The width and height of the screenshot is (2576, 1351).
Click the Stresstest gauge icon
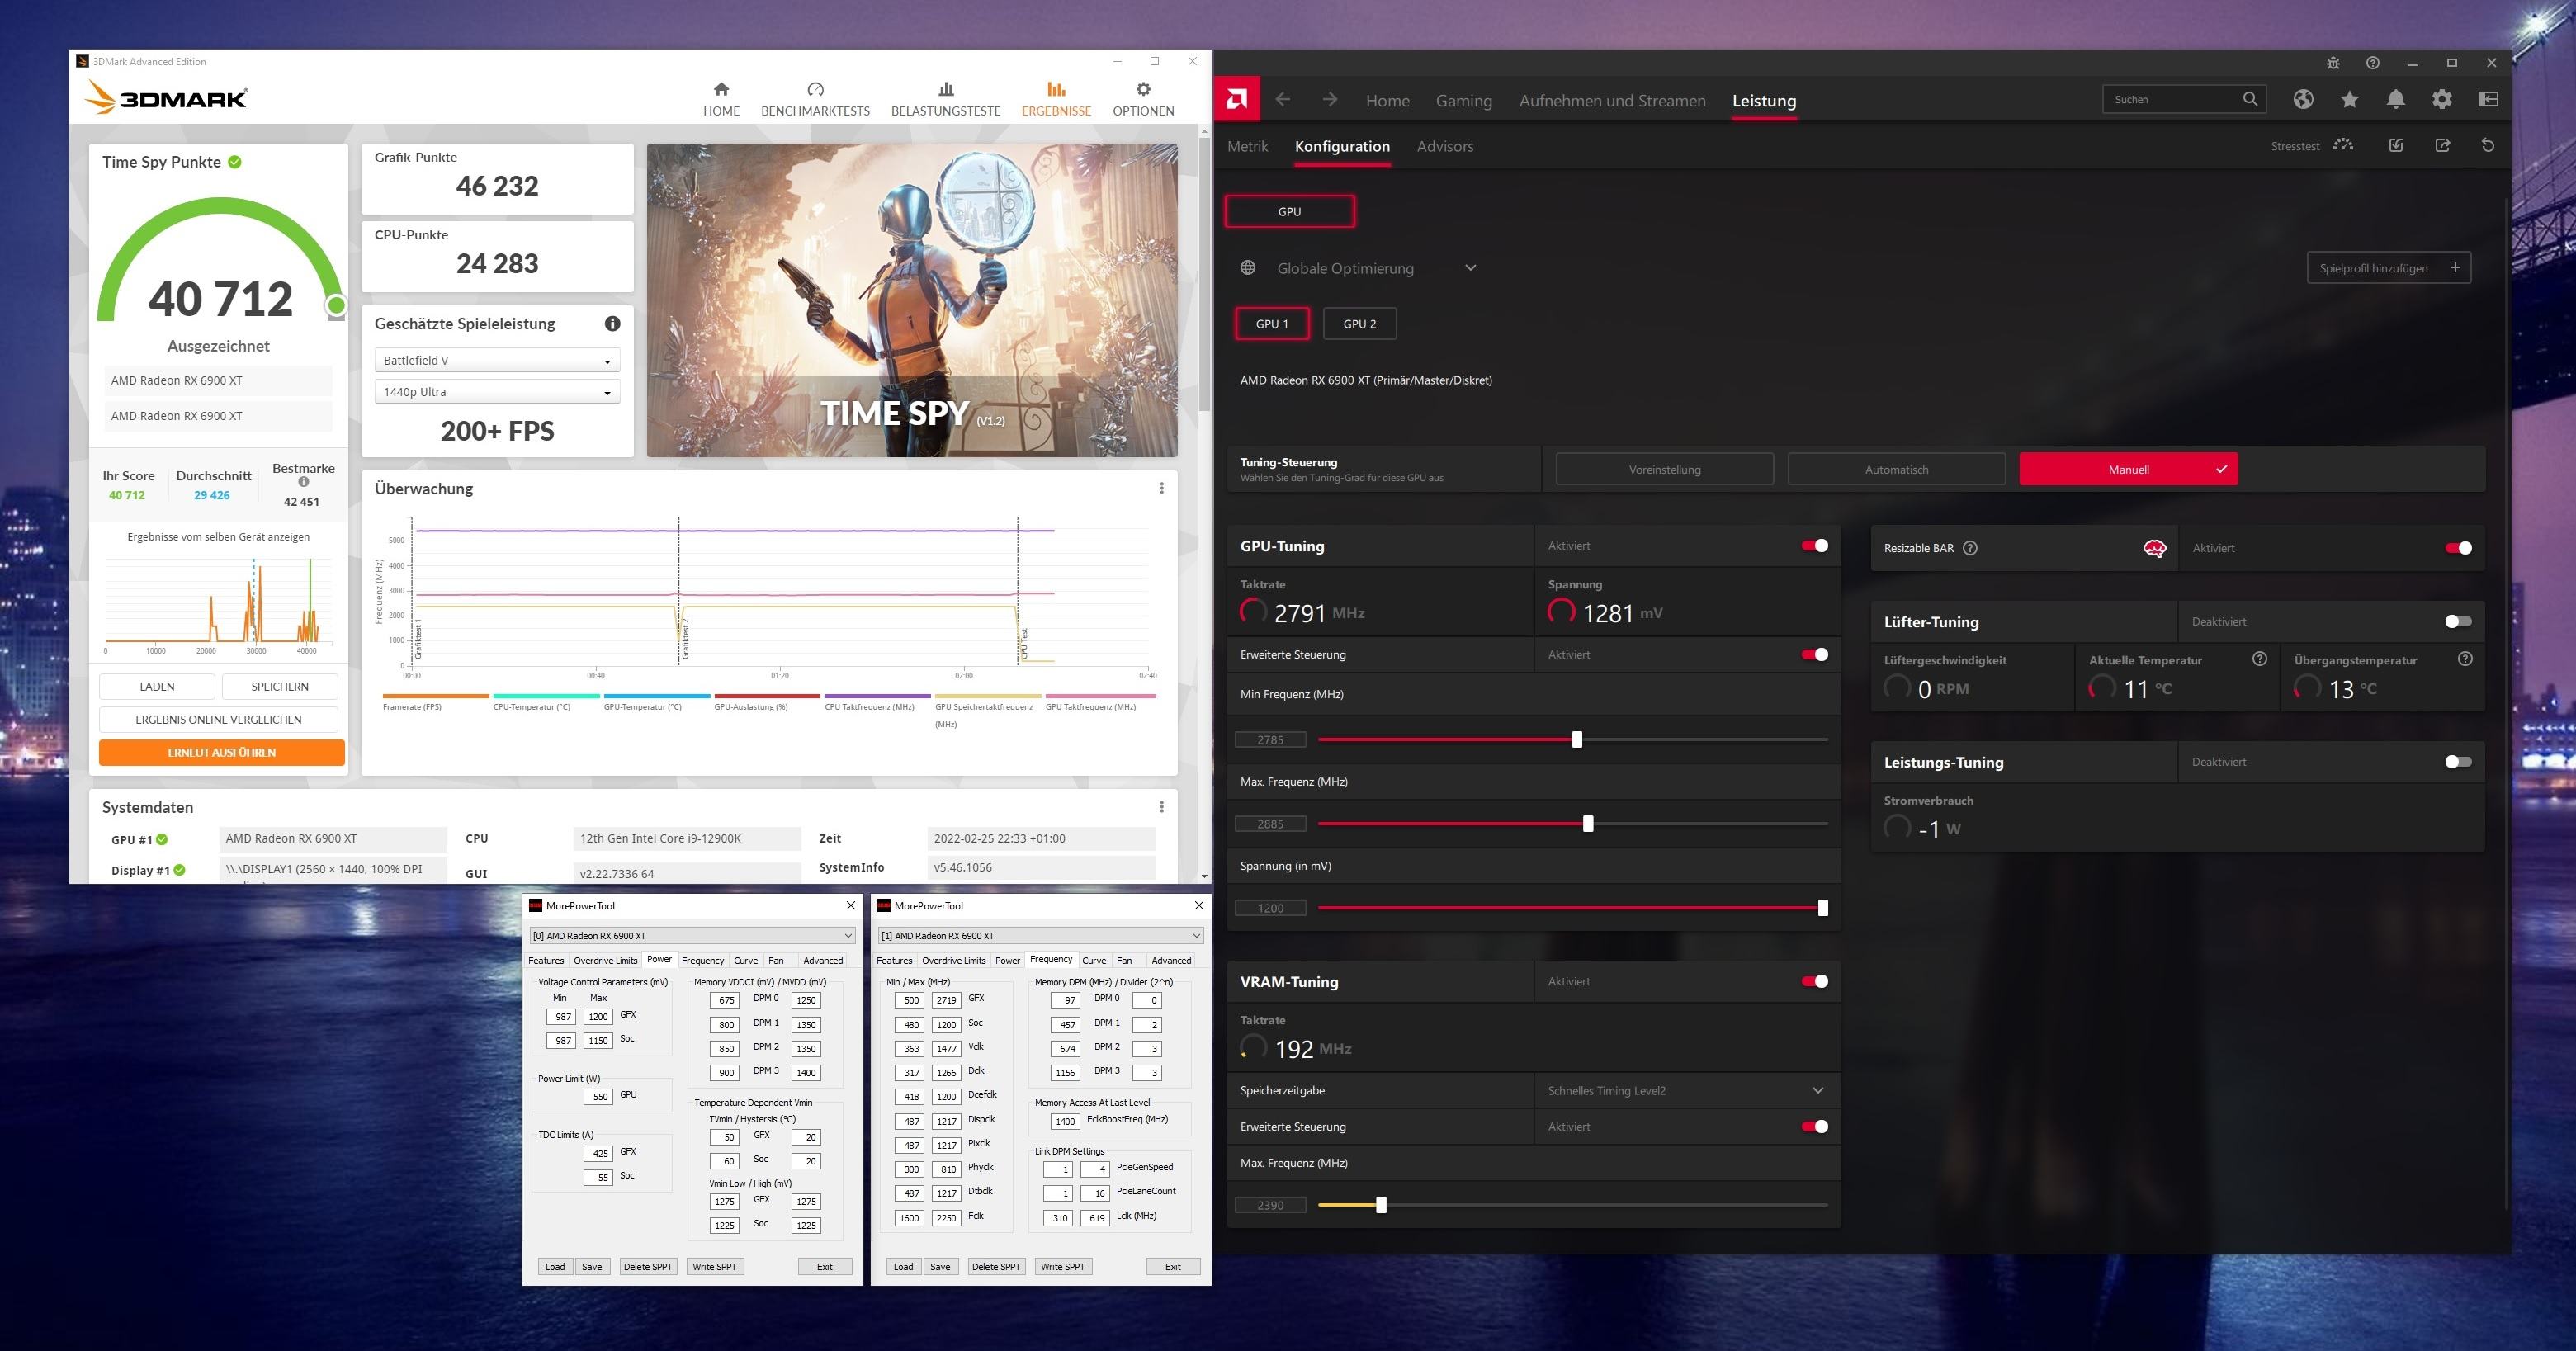coord(2343,145)
